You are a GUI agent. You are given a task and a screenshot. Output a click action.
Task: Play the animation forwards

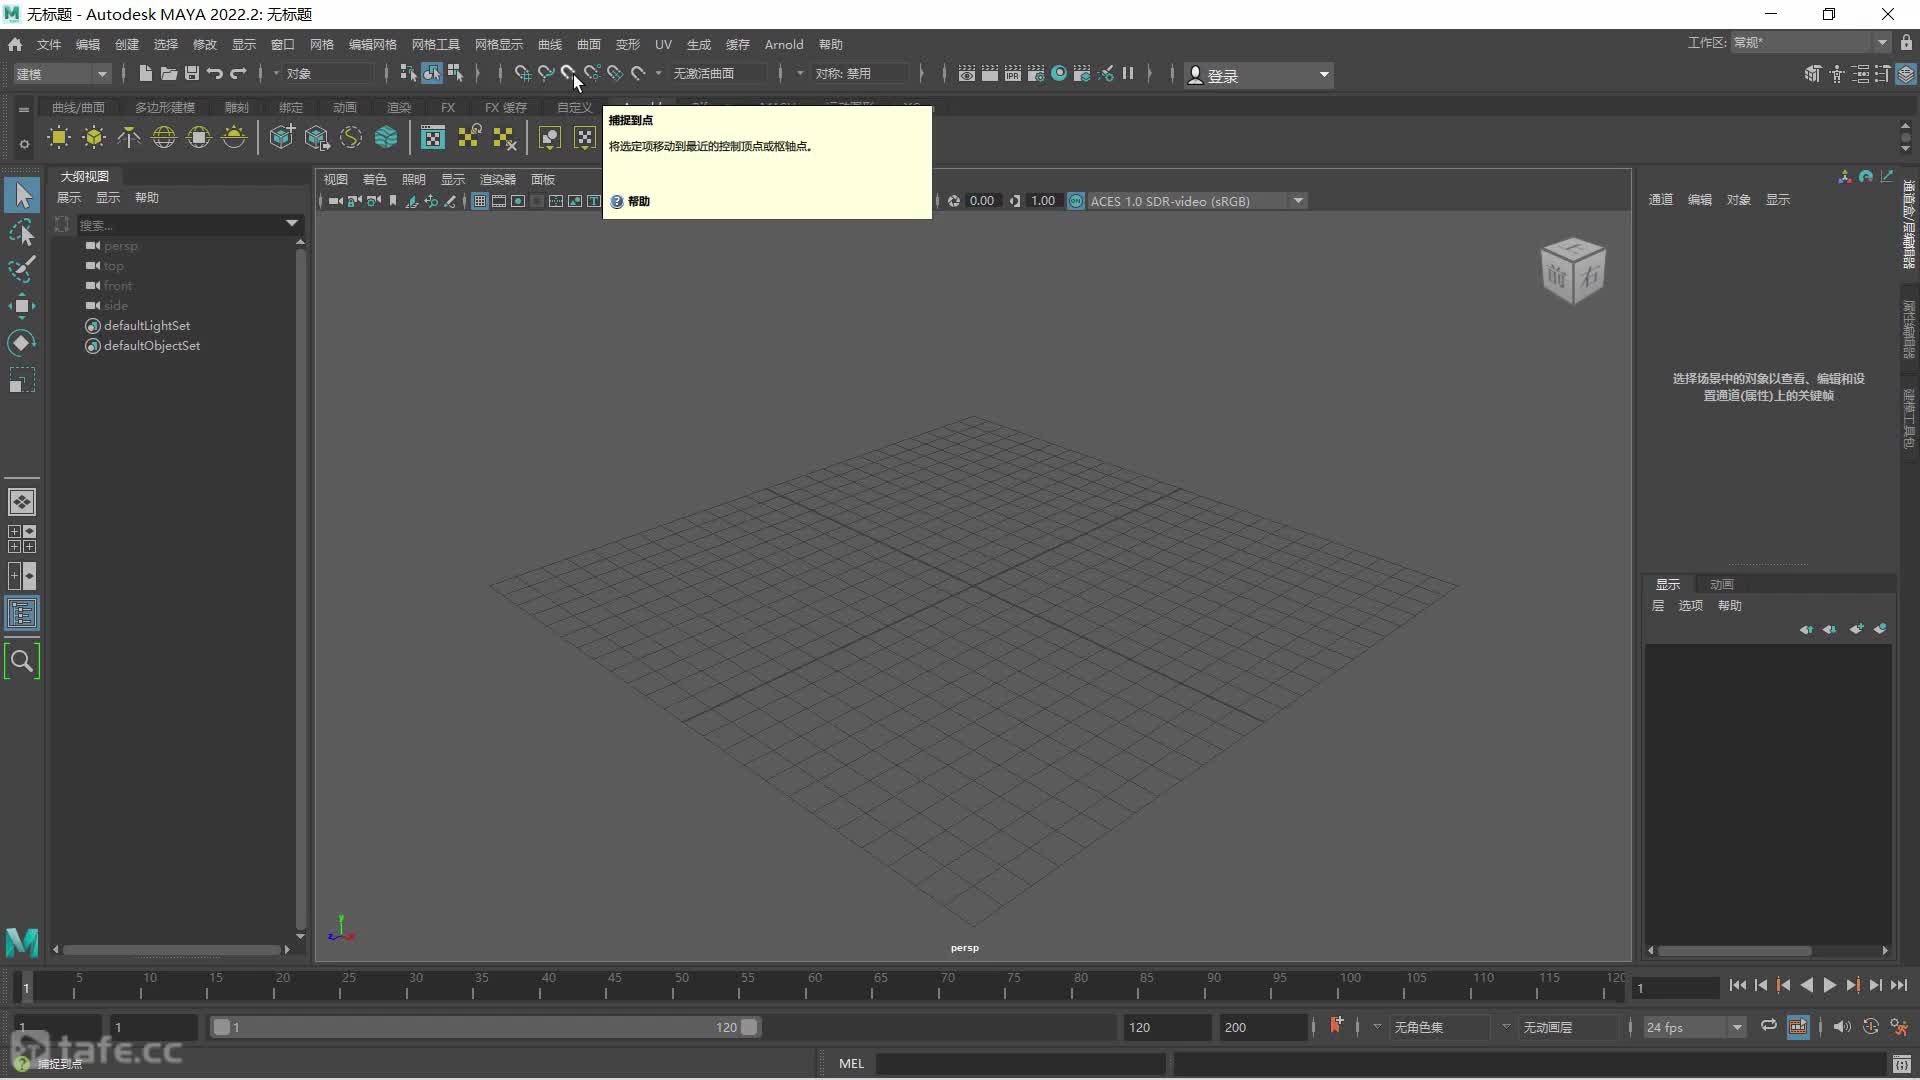pyautogui.click(x=1829, y=985)
